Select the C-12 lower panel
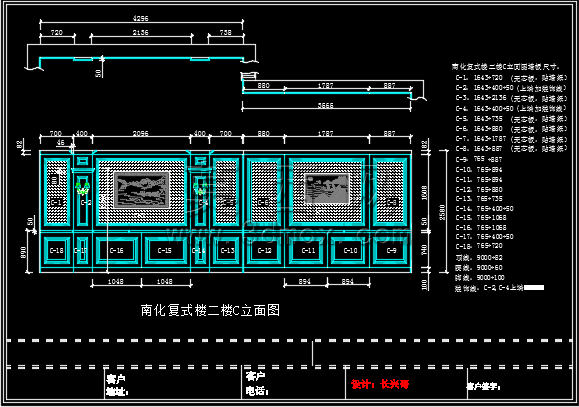This screenshot has width=579, height=407. tap(264, 250)
